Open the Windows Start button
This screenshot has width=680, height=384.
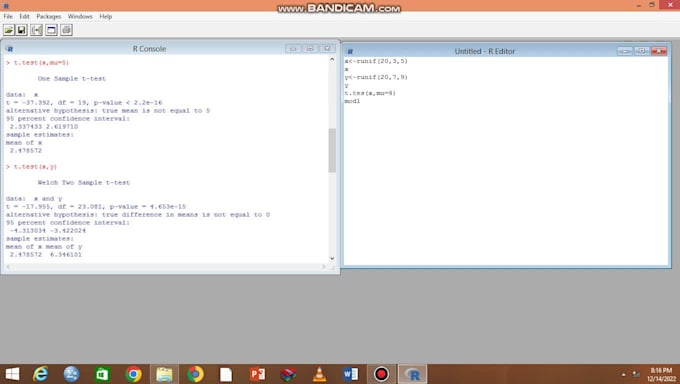(12, 374)
